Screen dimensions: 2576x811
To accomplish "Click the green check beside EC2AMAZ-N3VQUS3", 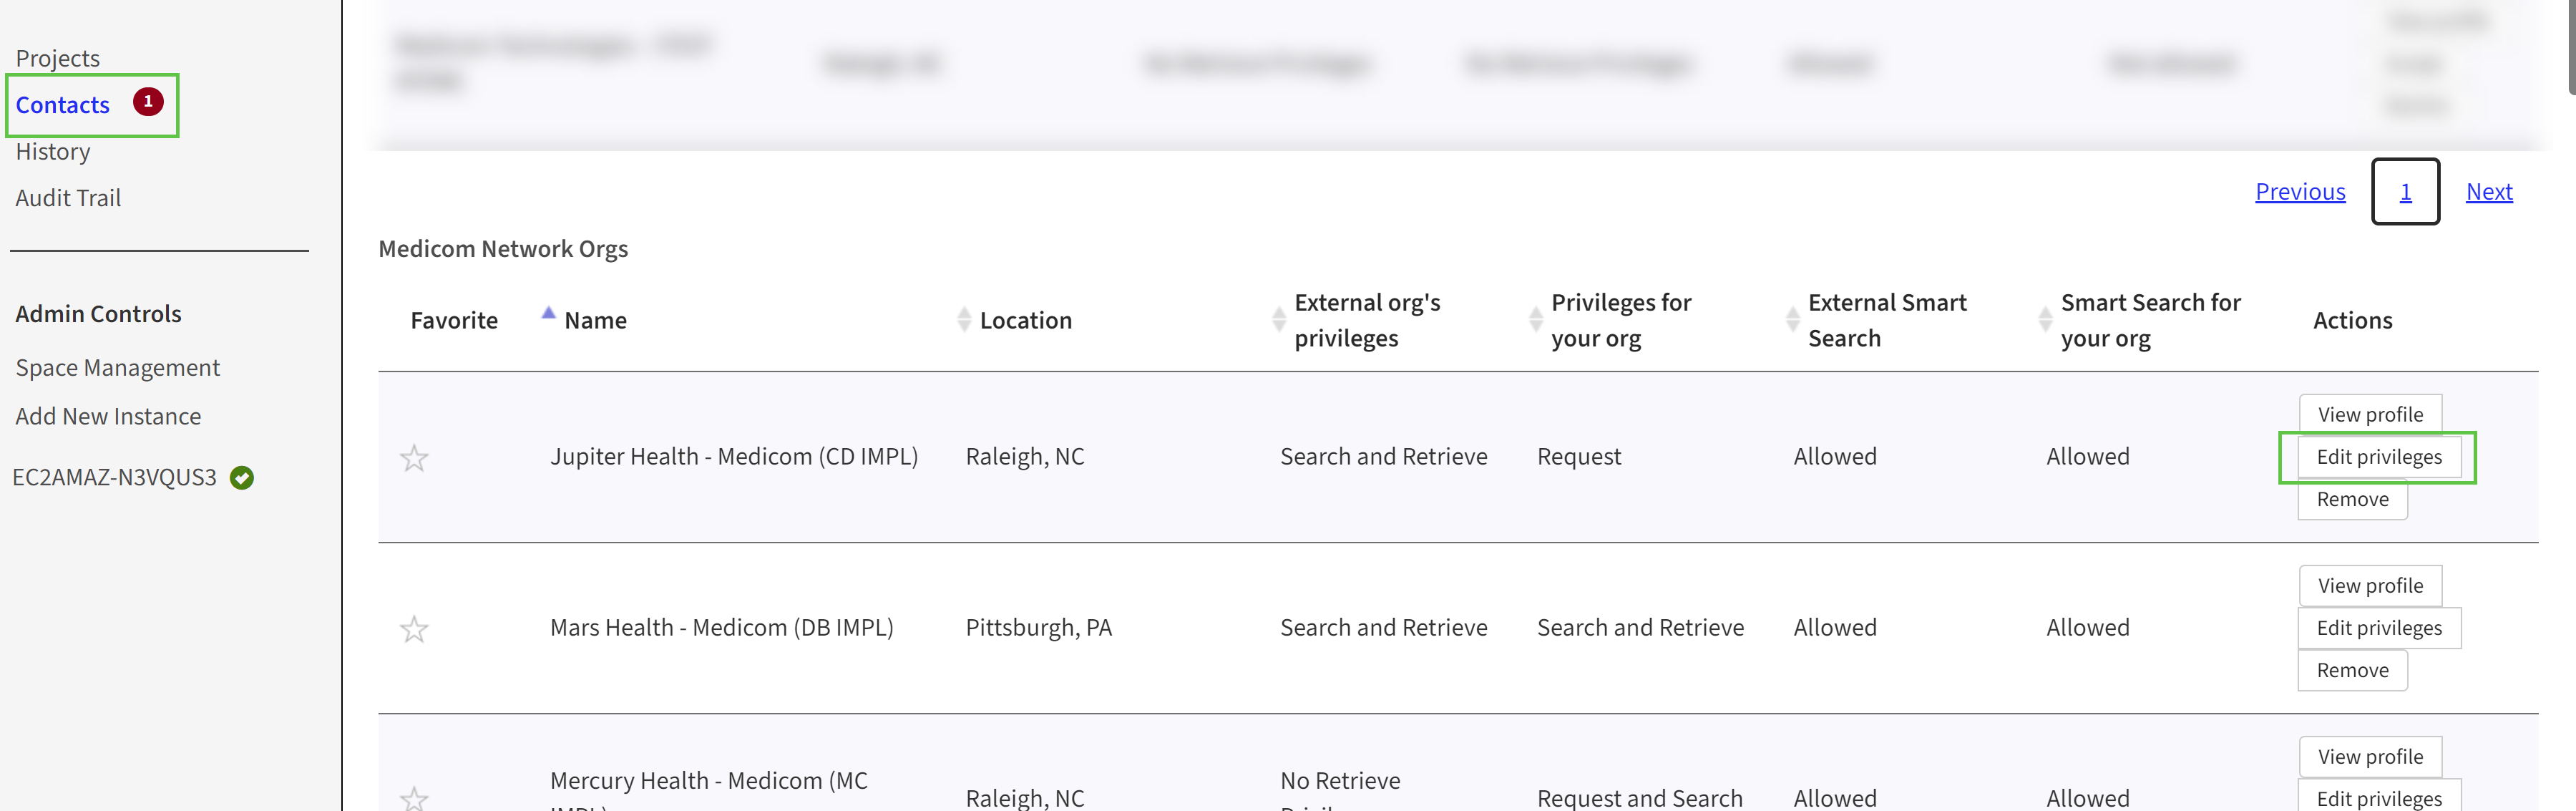I will 241,477.
